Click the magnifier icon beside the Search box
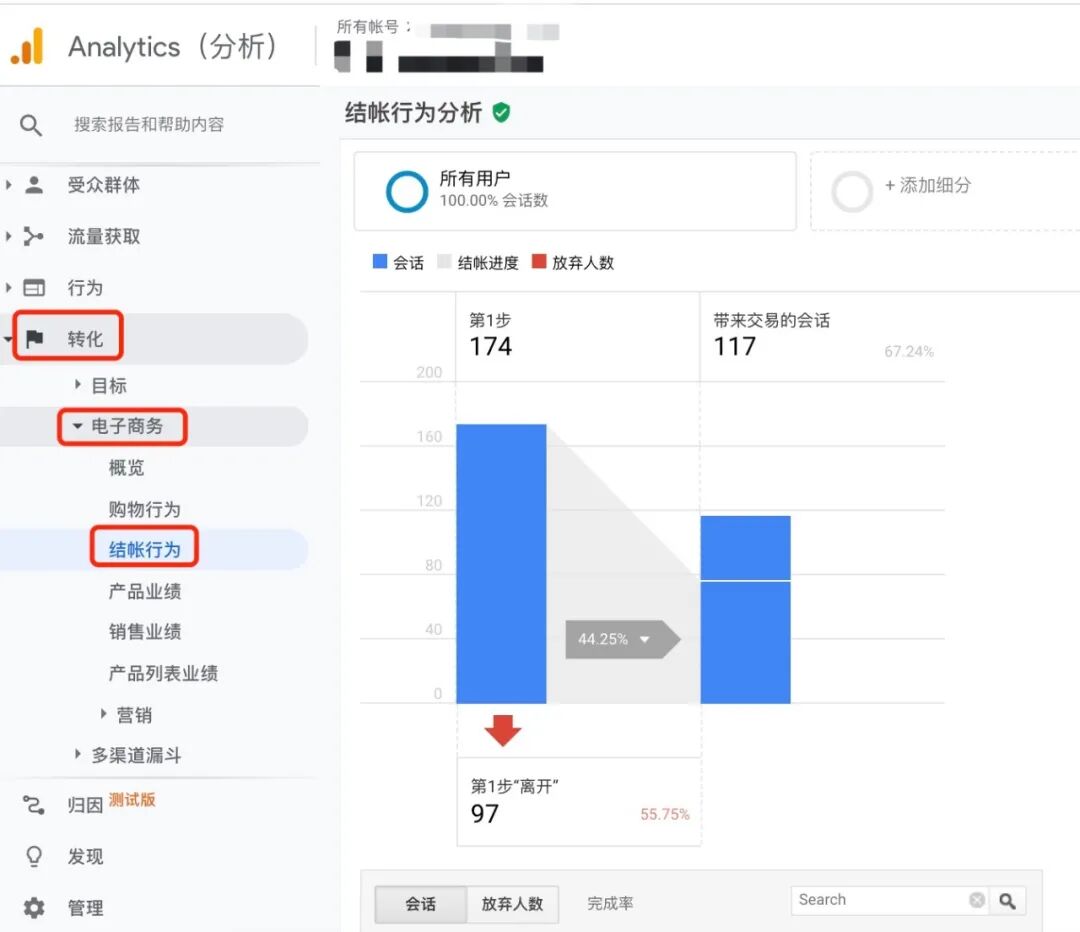This screenshot has width=1080, height=932. [1009, 900]
